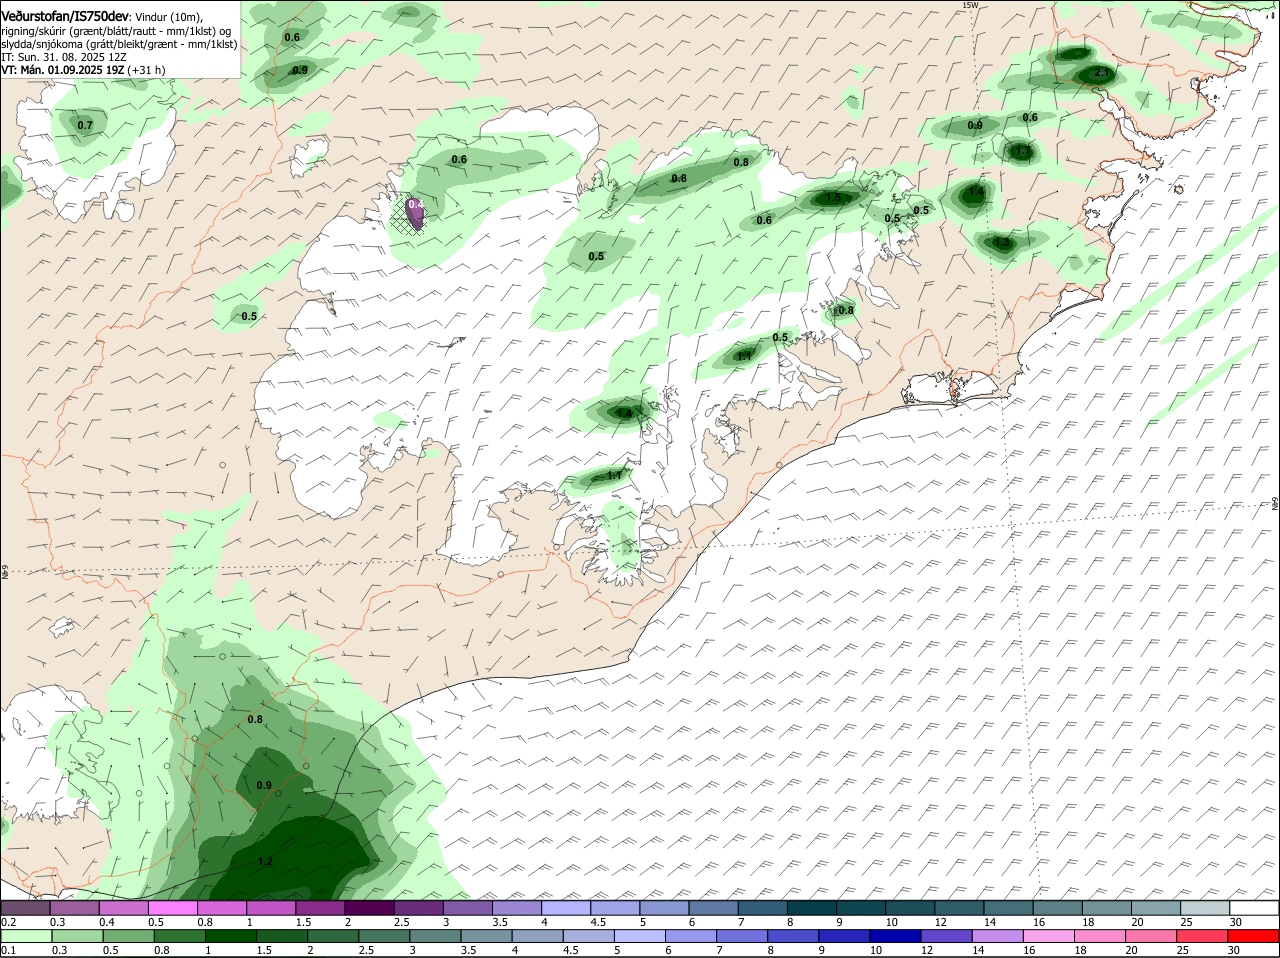Viewport: 1280px width, 958px height.
Task: Pick the violet swatch between 12 and 14 in rain scale
Action: (x=947, y=936)
